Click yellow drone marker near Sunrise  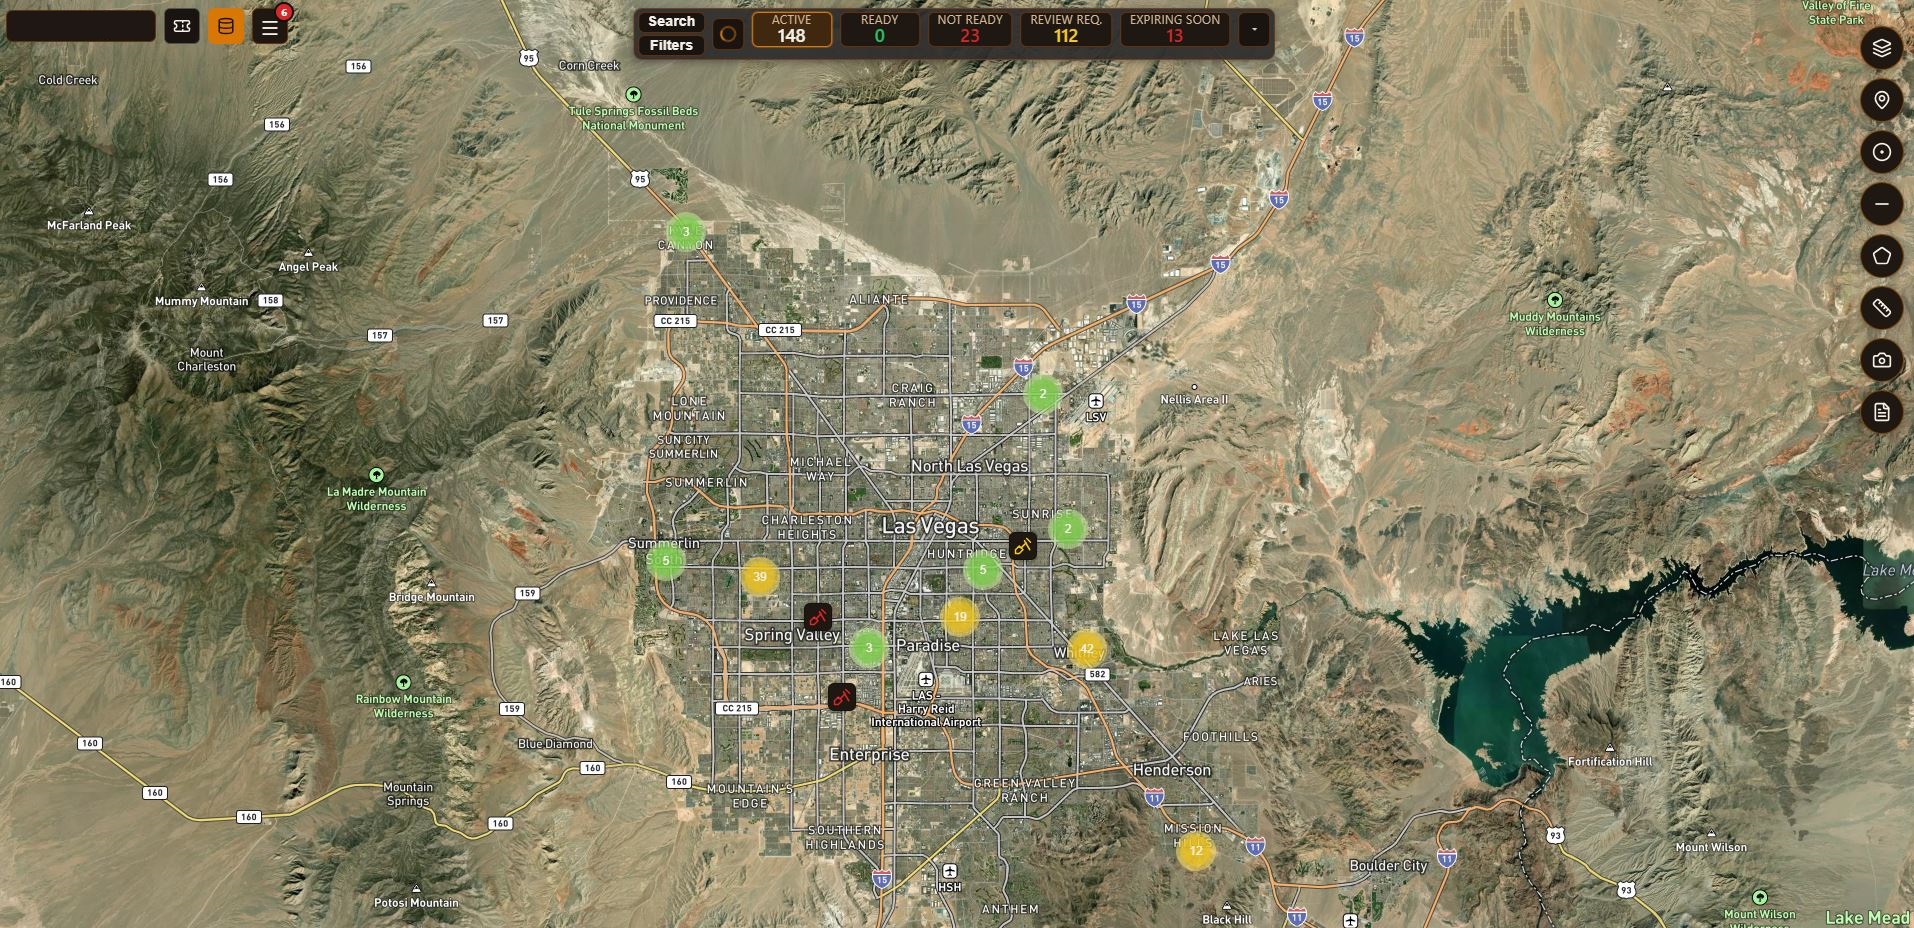pos(1022,546)
